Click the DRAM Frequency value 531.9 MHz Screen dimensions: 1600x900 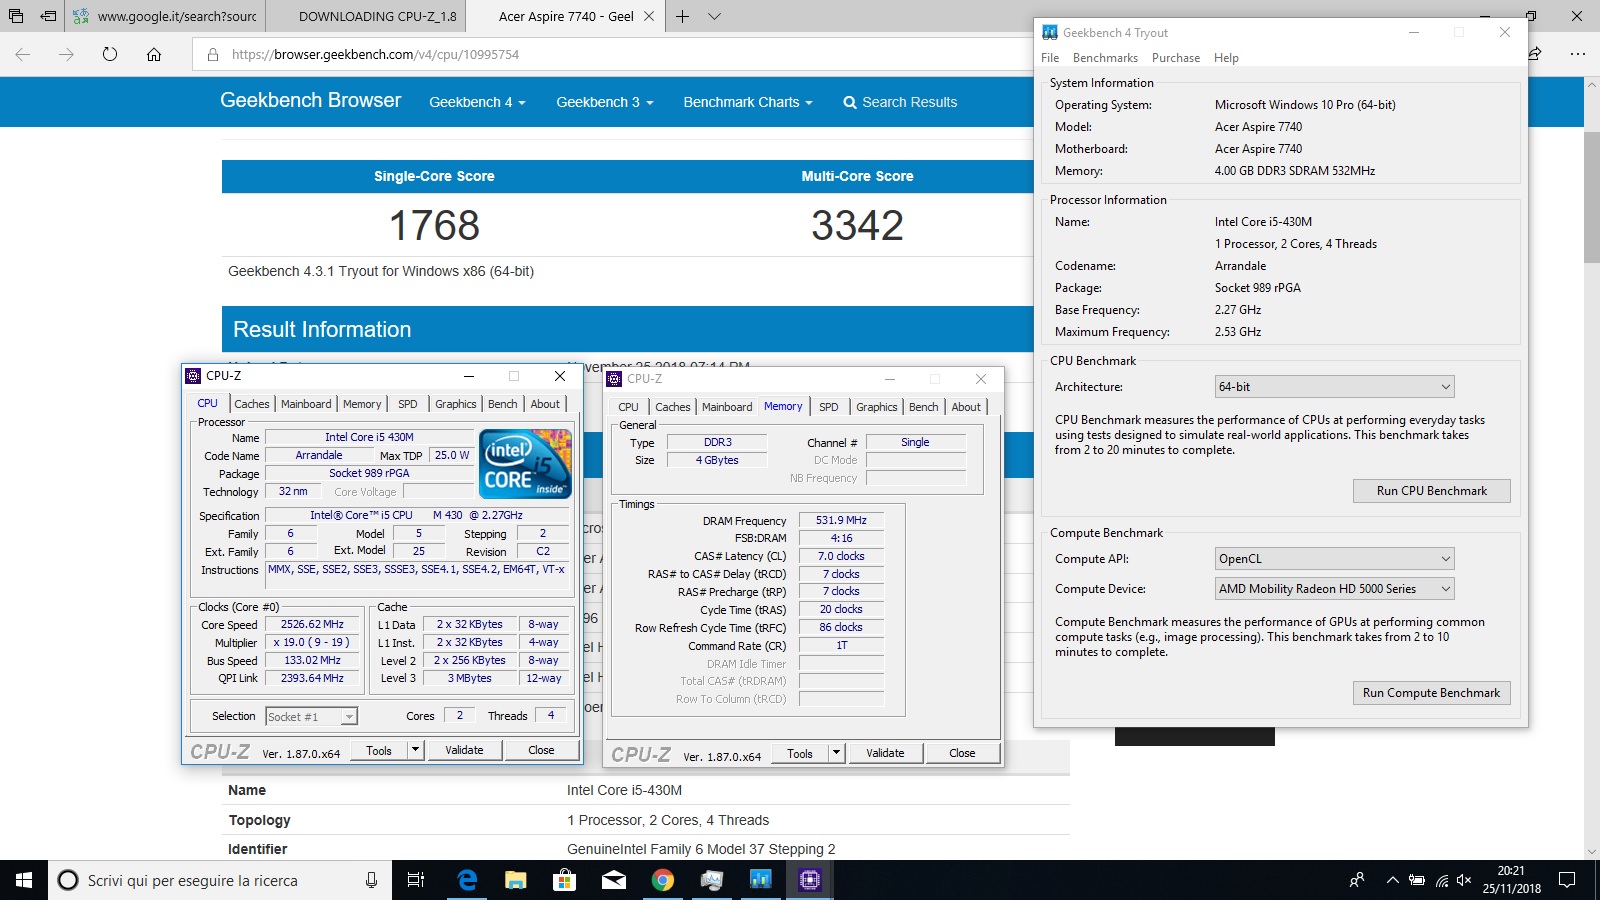coord(841,520)
